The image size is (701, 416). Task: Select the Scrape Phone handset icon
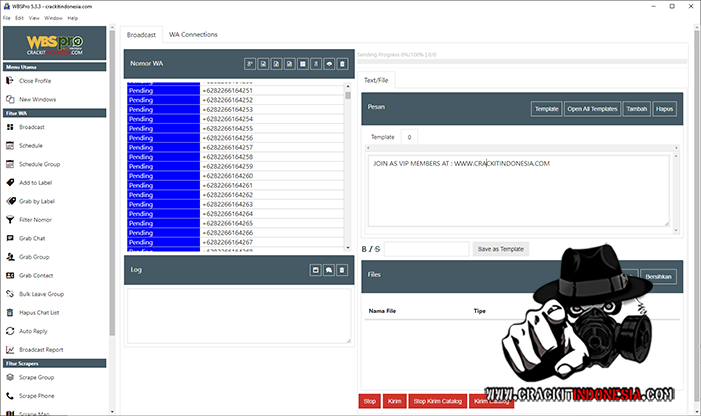pyautogui.click(x=10, y=396)
